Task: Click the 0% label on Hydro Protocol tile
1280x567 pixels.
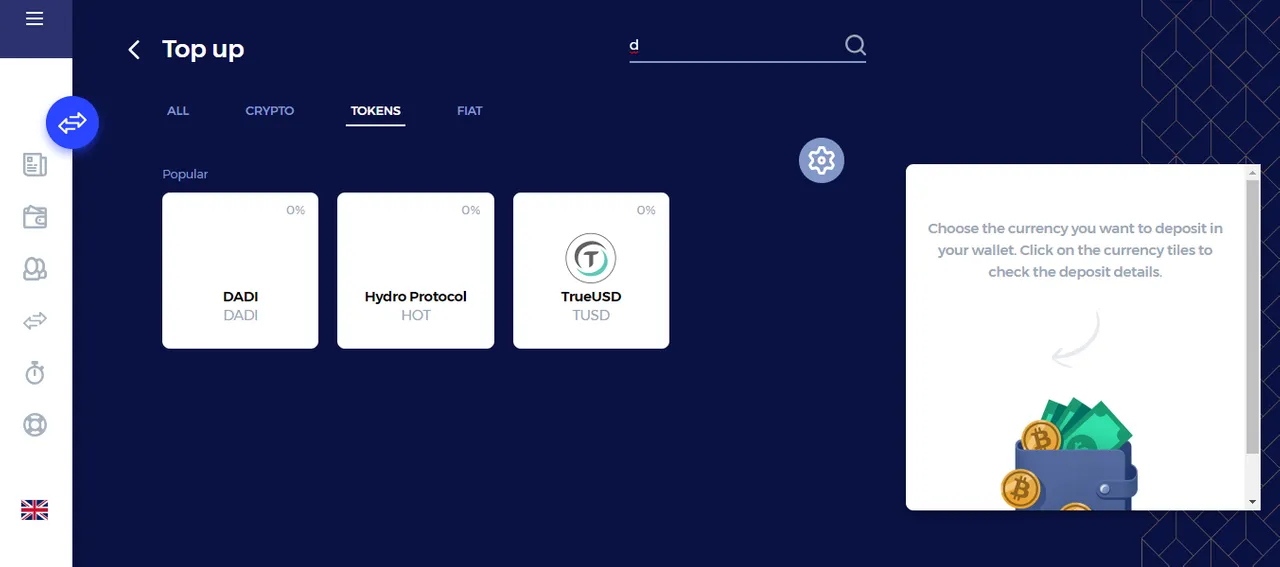Action: click(x=471, y=210)
